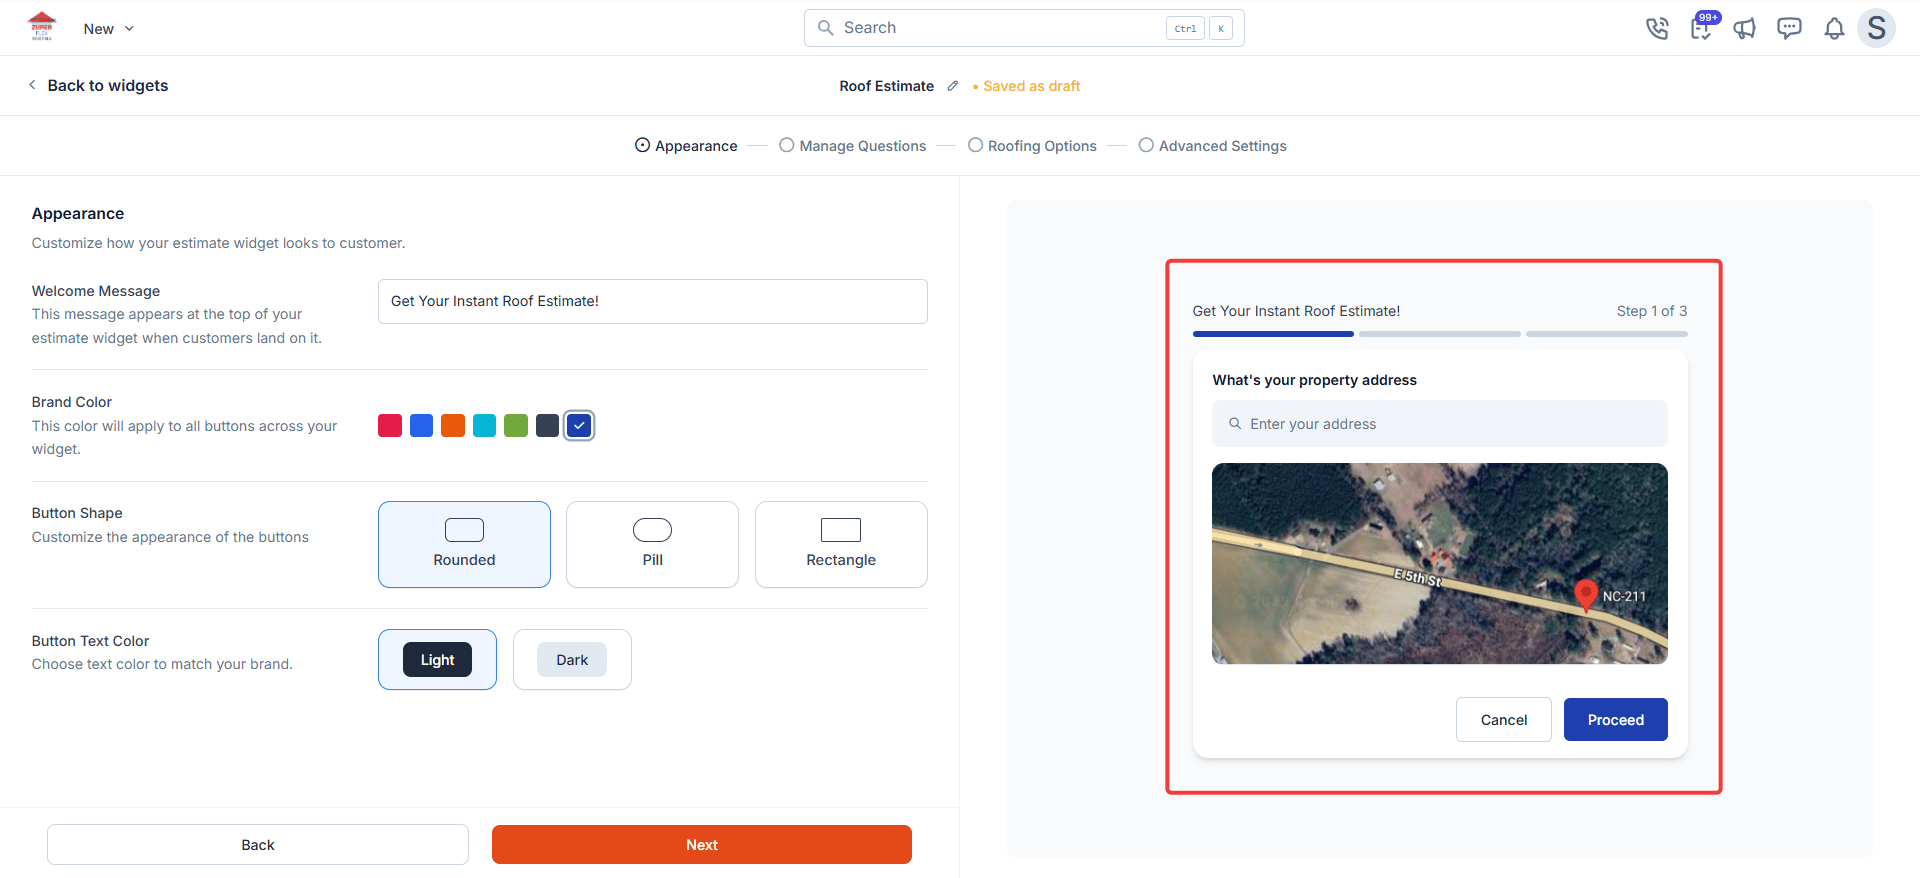Viewport: 1920px width, 878px height.
Task: Go to Roofing Options step
Action: click(x=1033, y=146)
